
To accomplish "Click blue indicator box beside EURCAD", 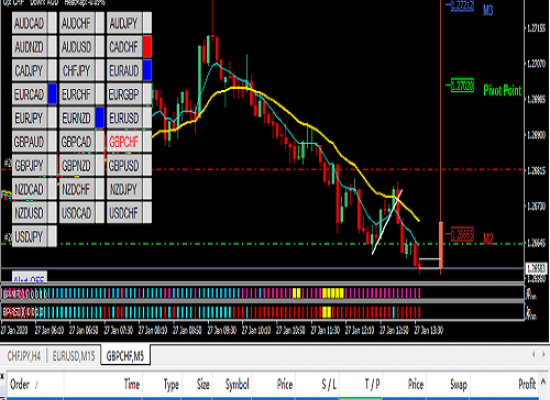I will [x=52, y=94].
